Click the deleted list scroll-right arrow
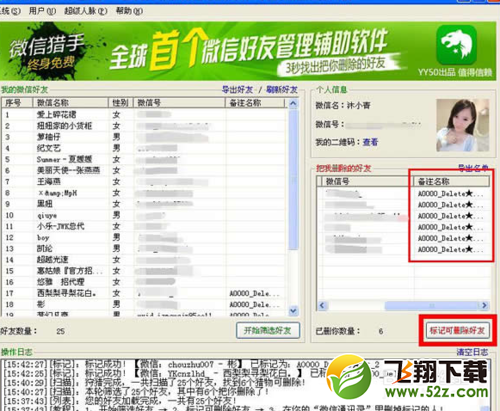The image size is (500, 411). click(484, 305)
